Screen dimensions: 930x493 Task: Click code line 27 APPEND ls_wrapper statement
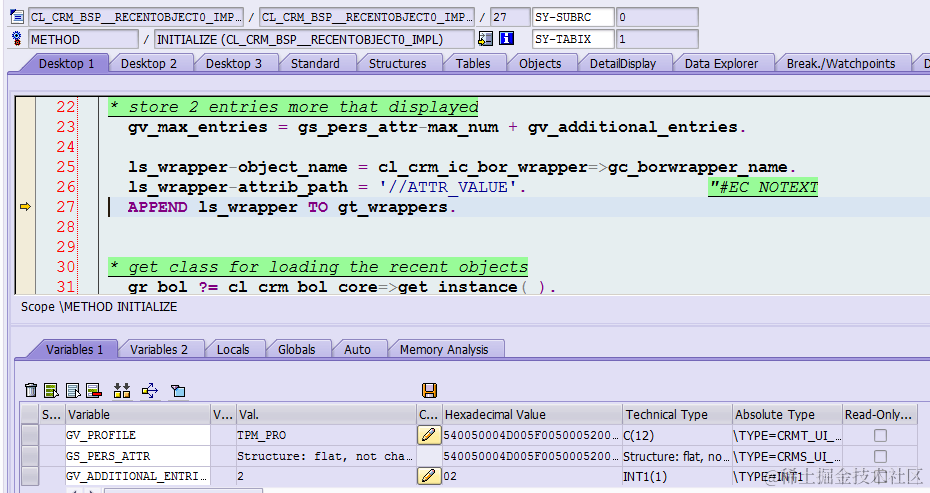(x=291, y=207)
